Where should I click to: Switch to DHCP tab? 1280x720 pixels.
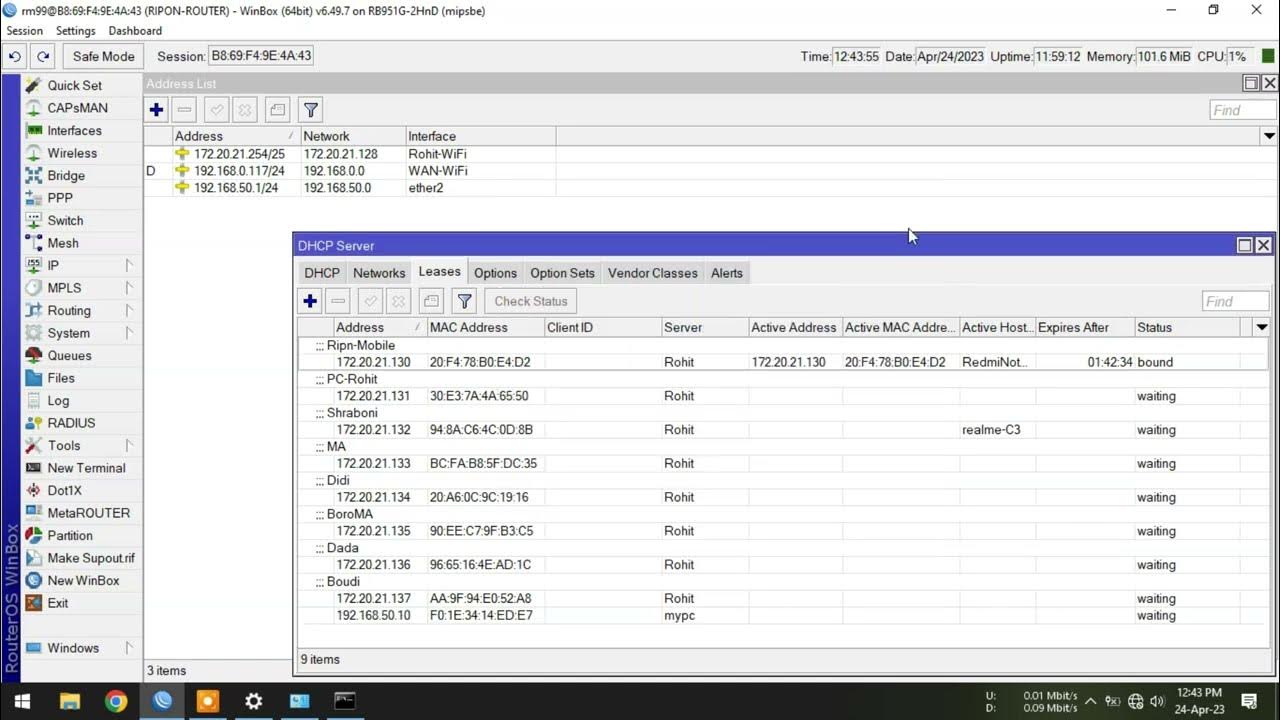pos(322,273)
